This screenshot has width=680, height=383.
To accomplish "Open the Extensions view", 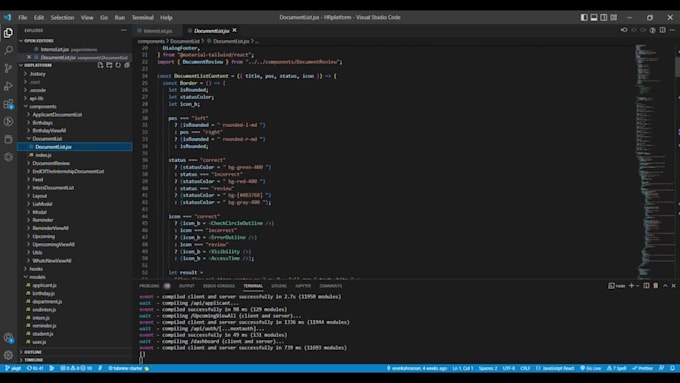I will pyautogui.click(x=8, y=104).
